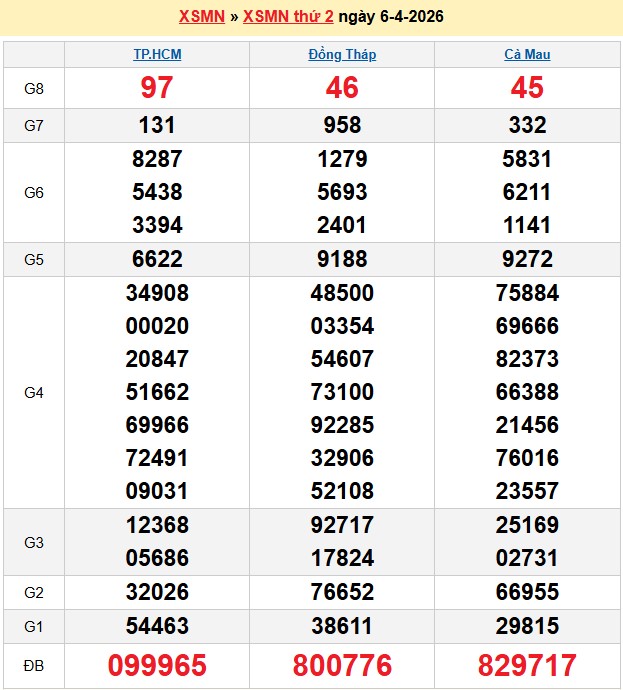Viewport: 623px width, 690px height.
Task: Open the Cà Mau province link
Action: [x=527, y=55]
